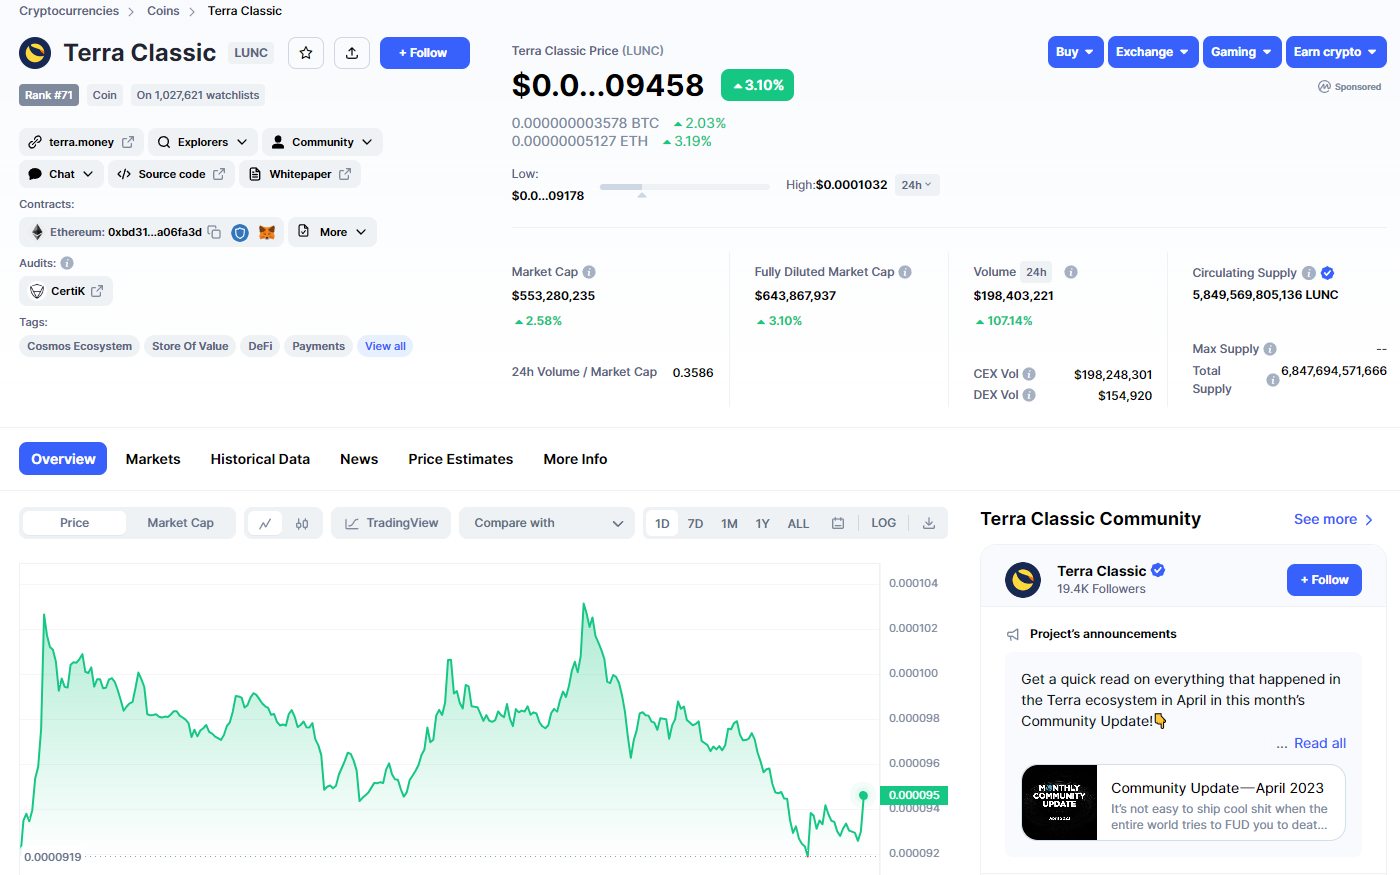Set chart range to 7D
Screen dimensions: 1400x875
(696, 523)
